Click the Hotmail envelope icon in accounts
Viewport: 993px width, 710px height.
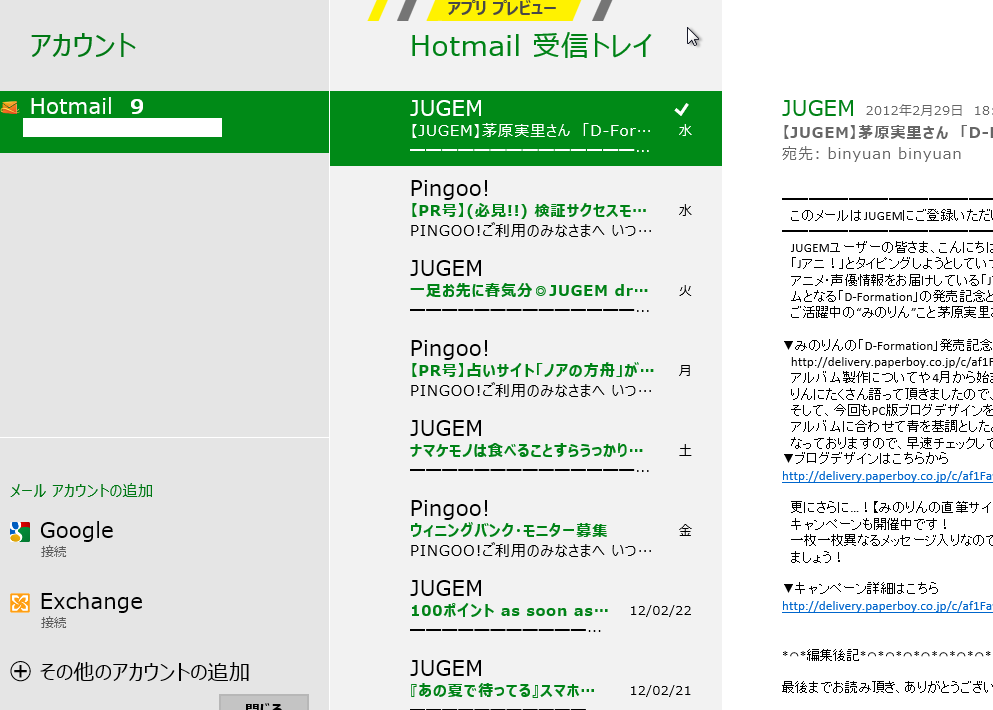tap(9, 107)
